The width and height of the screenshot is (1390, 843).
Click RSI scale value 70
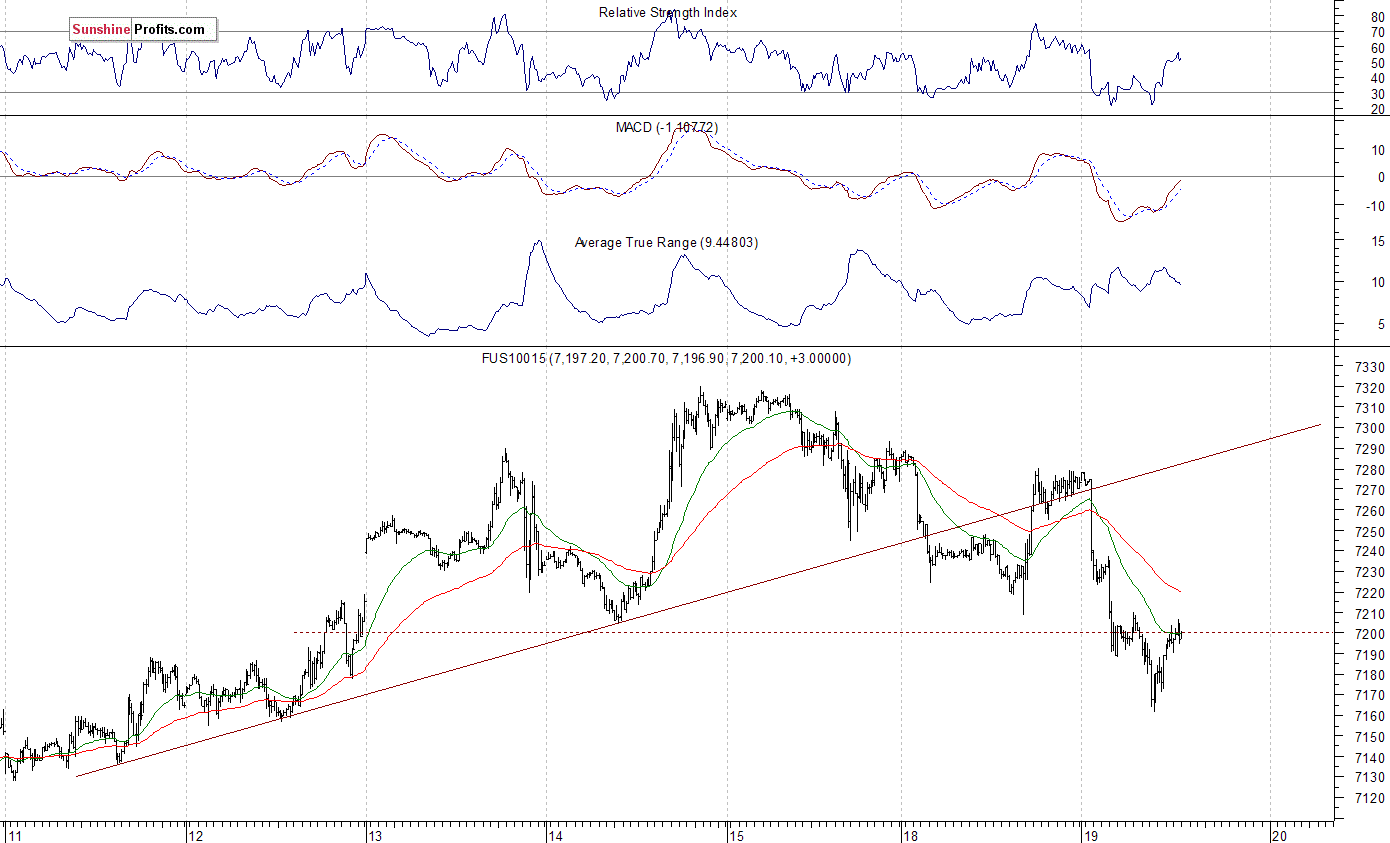coord(1378,33)
